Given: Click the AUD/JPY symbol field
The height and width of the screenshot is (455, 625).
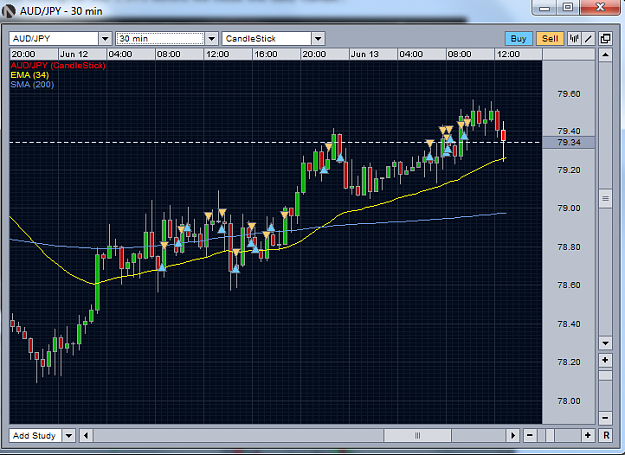Looking at the screenshot, I should pyautogui.click(x=54, y=39).
